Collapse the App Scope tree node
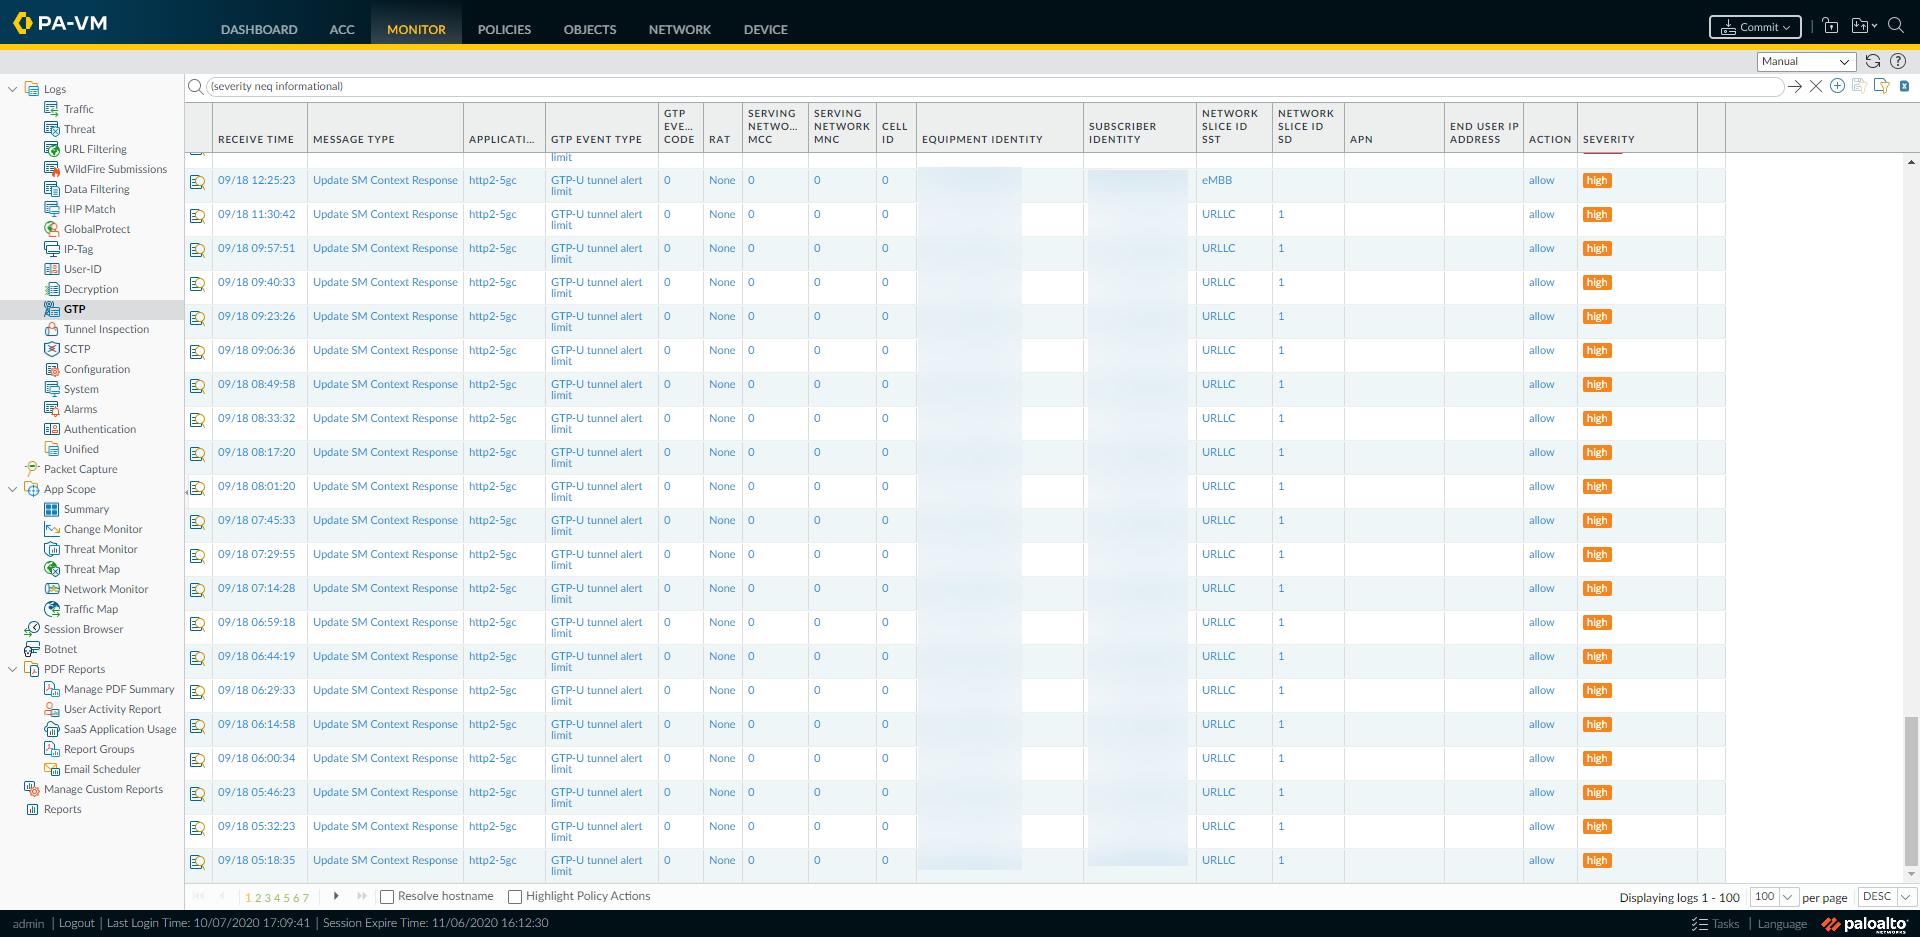This screenshot has height=937, width=1920. (12, 489)
